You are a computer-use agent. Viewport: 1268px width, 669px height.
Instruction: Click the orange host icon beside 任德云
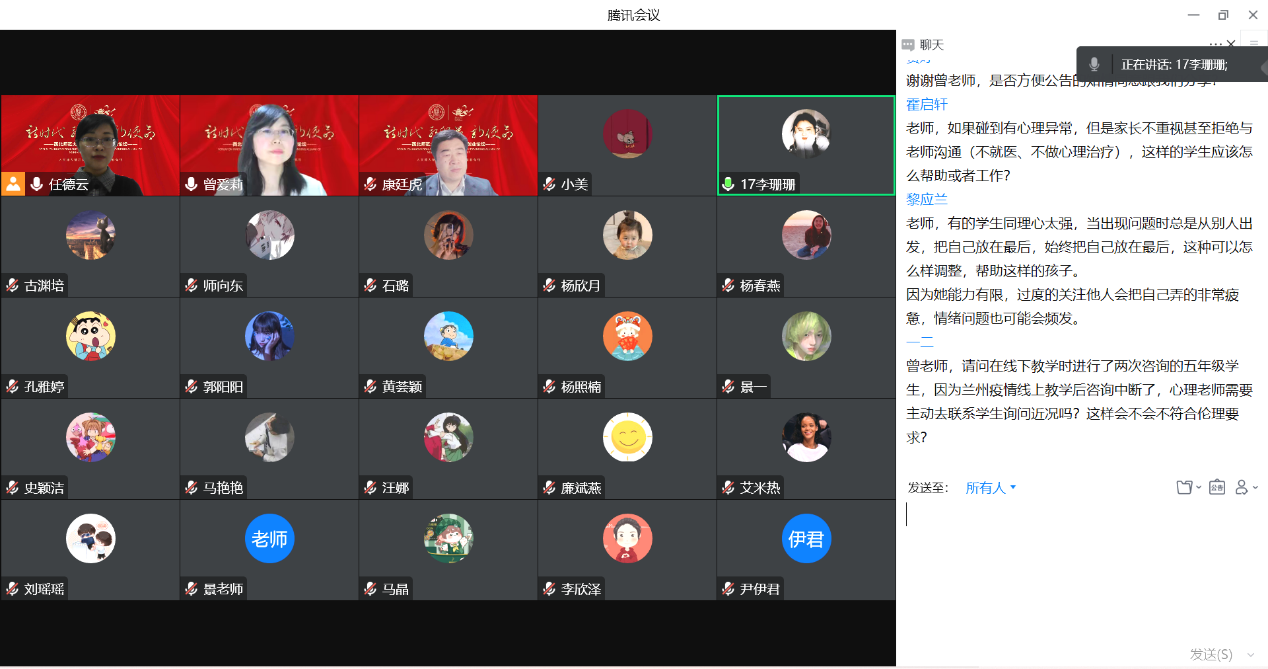click(13, 184)
